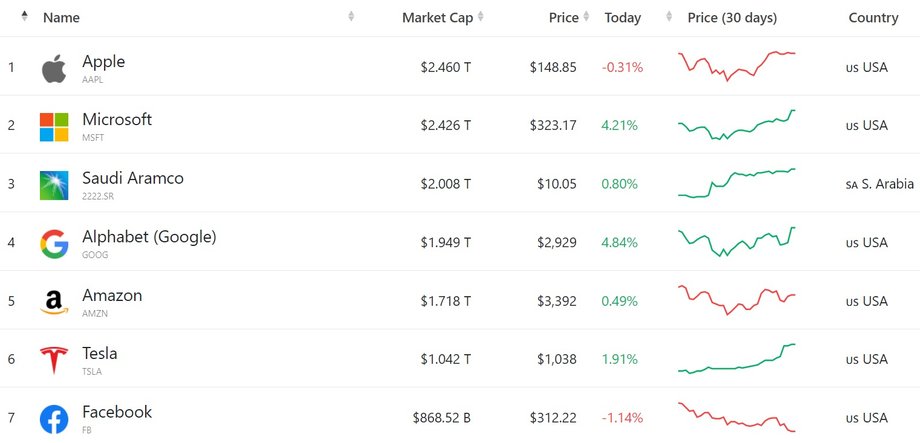Open the Facebook logo icon
This screenshot has height=443, width=920.
pyautogui.click(x=54, y=420)
